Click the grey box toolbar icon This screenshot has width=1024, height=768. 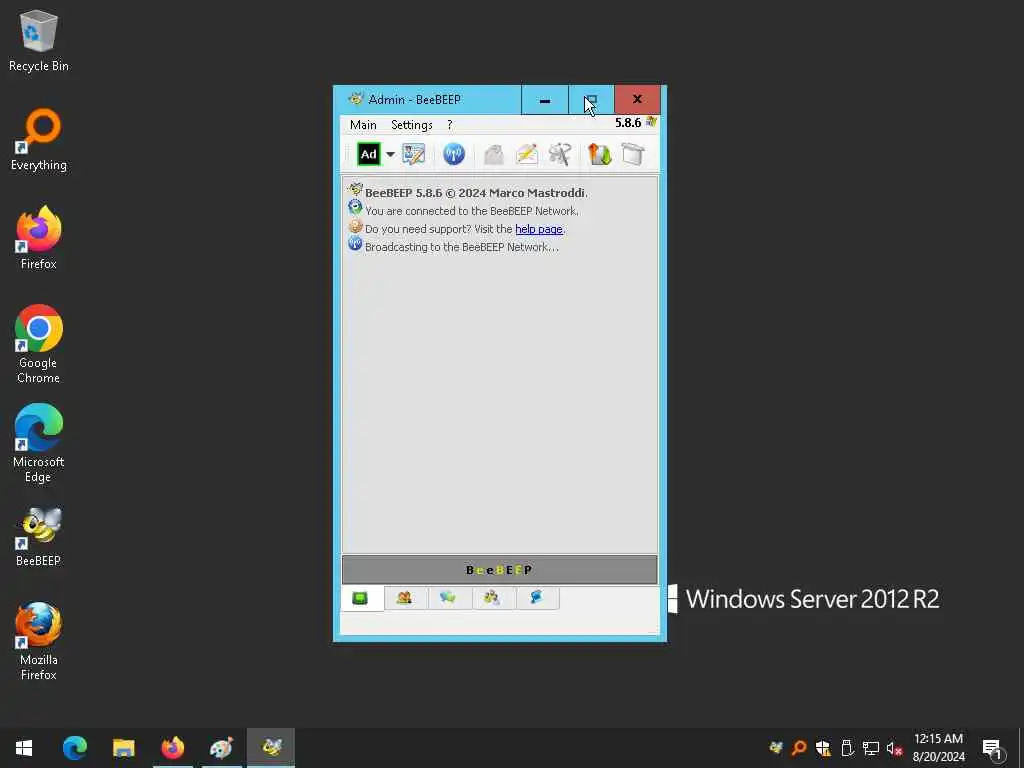point(633,155)
